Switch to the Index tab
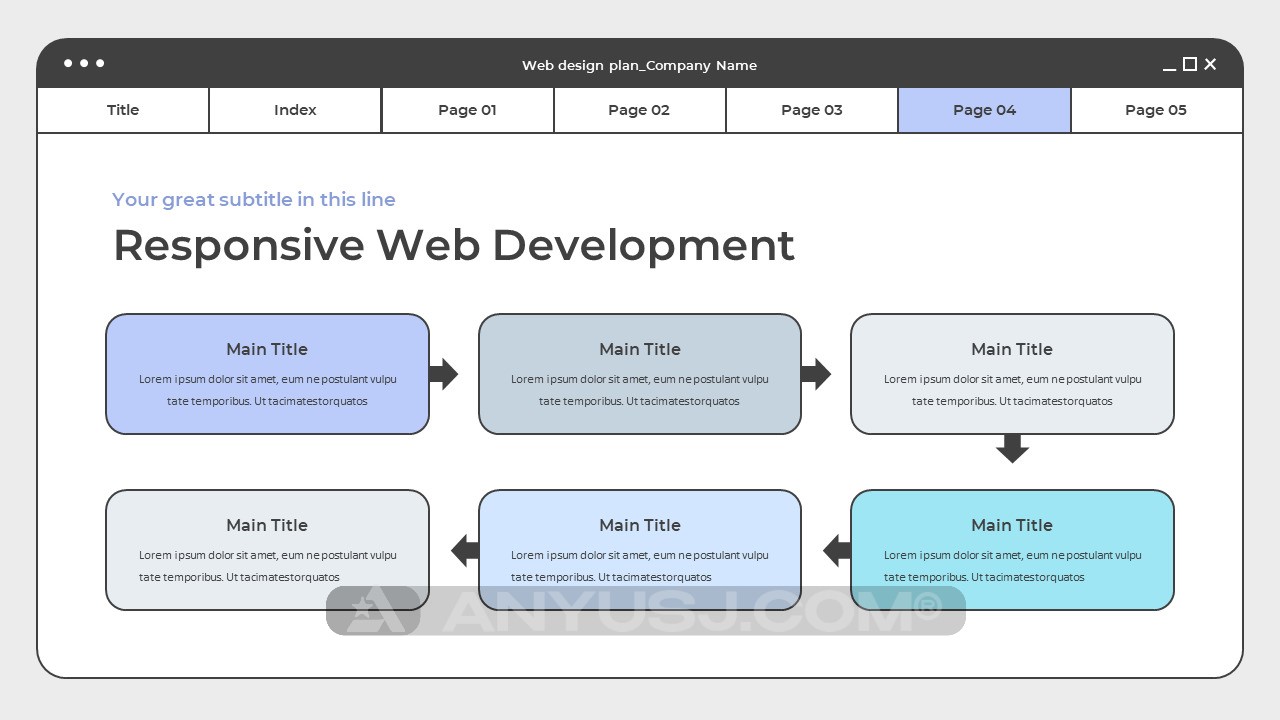 point(295,110)
